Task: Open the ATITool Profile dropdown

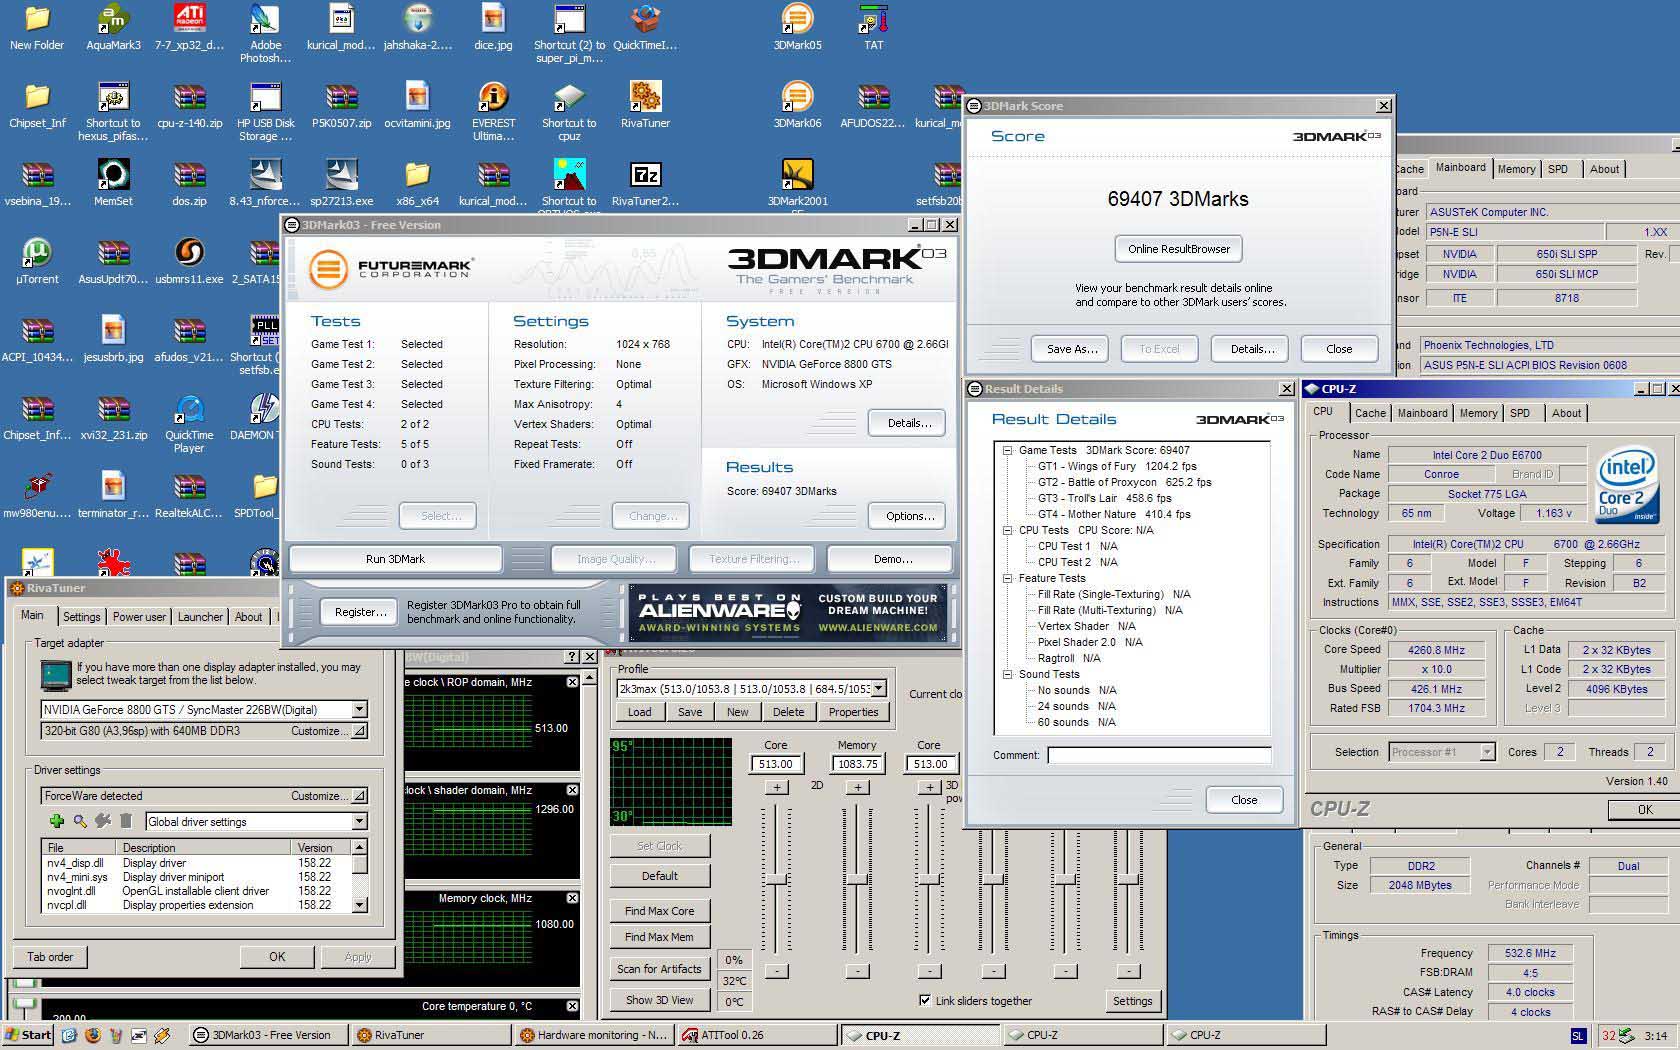Action: click(879, 688)
